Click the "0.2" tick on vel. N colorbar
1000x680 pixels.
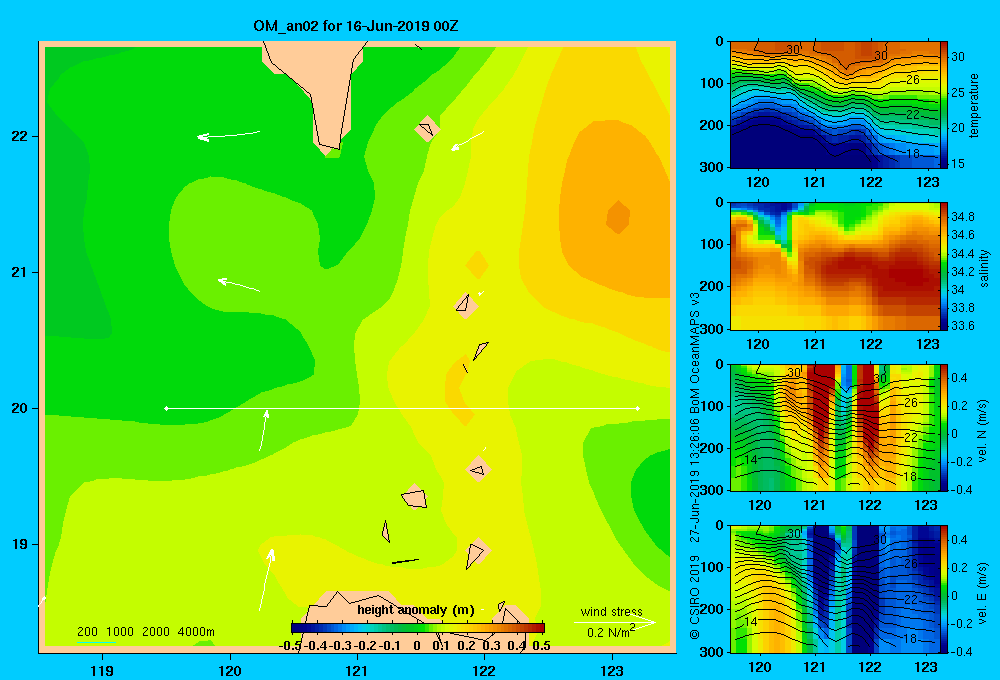(x=960, y=406)
